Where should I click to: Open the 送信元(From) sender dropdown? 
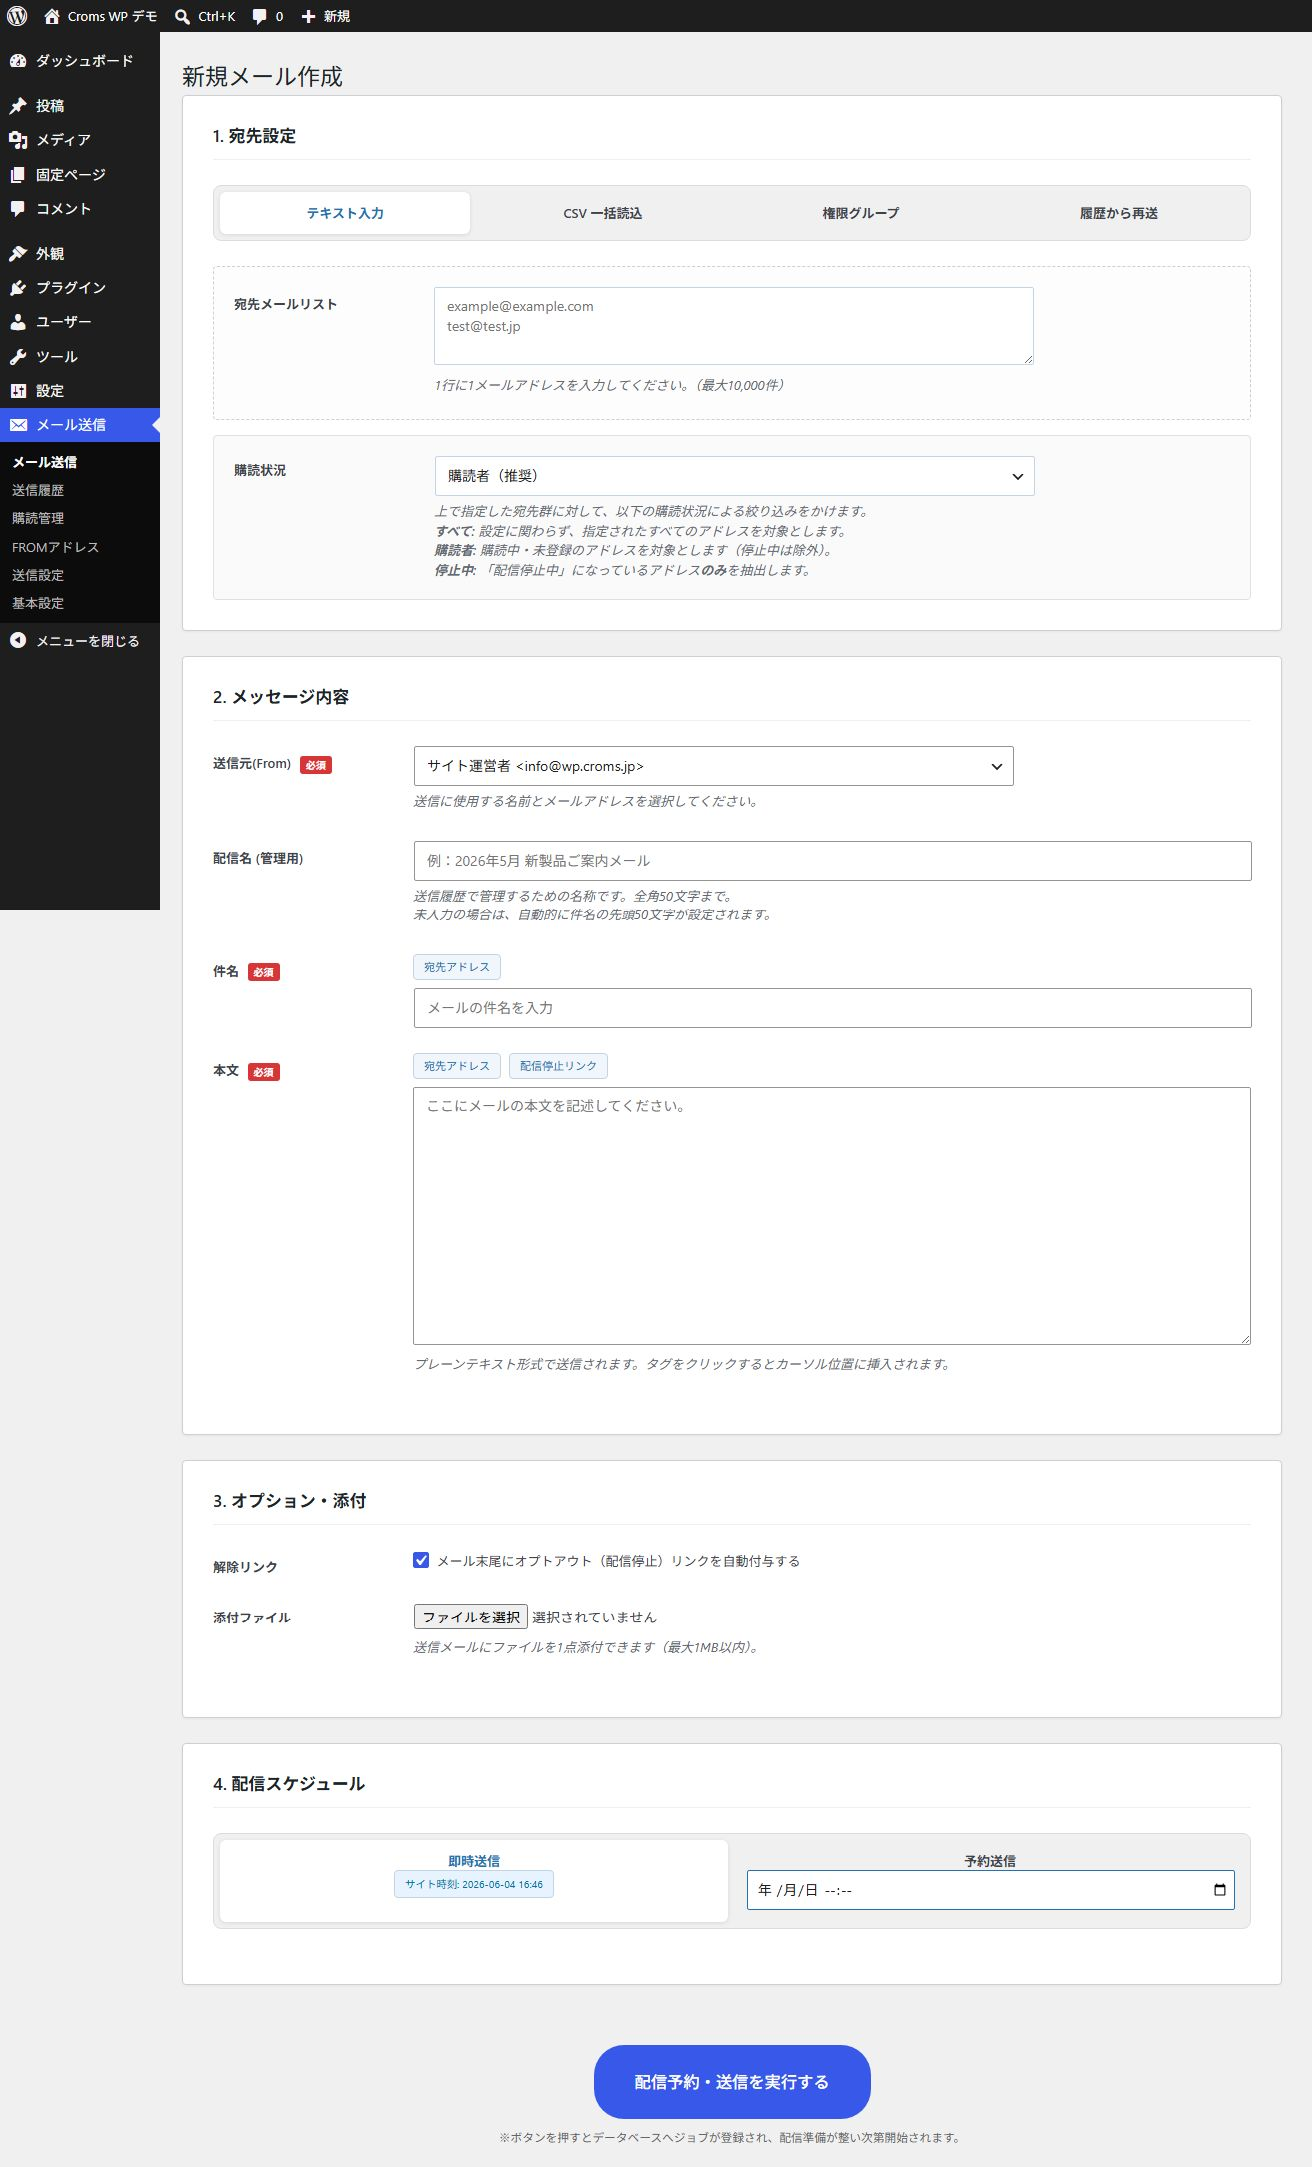(x=713, y=766)
